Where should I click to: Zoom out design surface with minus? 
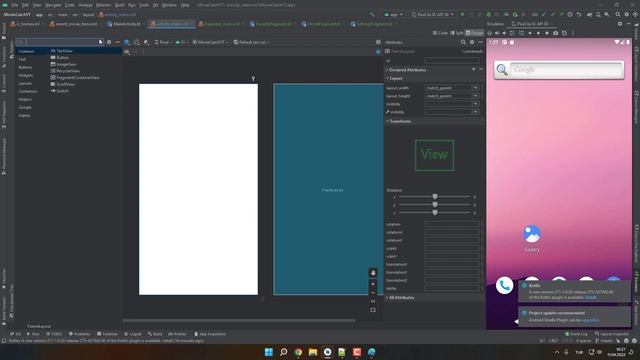pos(373,293)
